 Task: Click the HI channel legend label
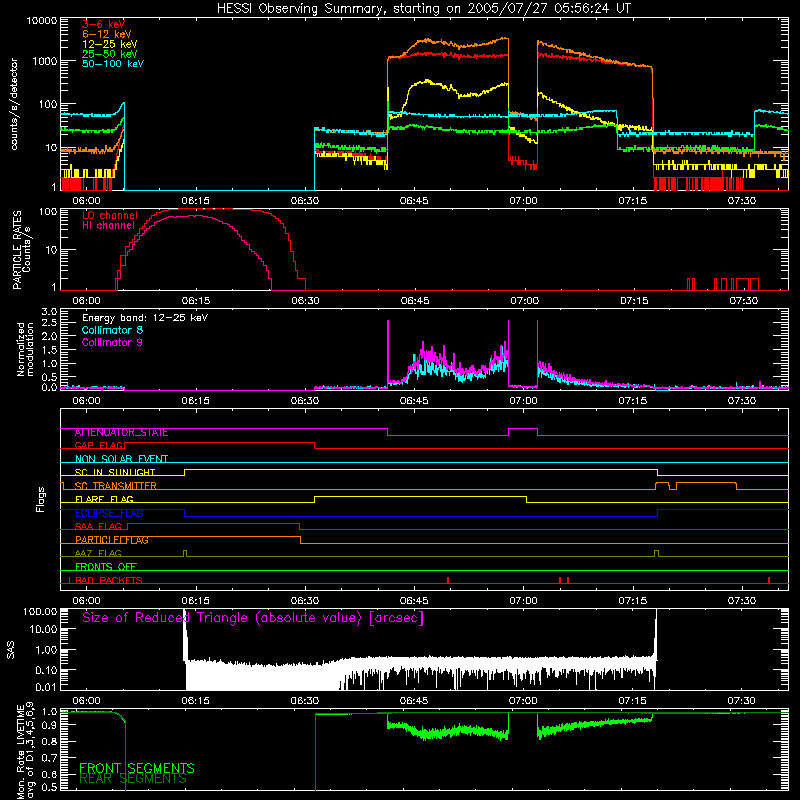pos(108,225)
